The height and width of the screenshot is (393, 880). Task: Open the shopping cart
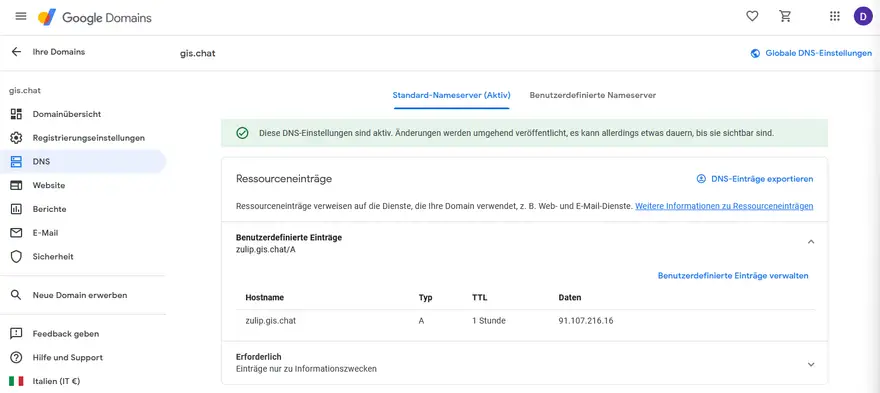pyautogui.click(x=785, y=16)
